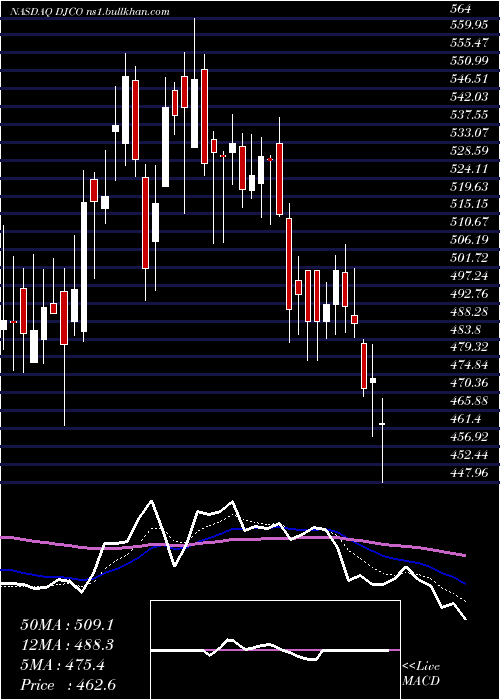Viewport: 500px width, 700px height.
Task: Select the 452.44 price axis label
Action: pyautogui.click(x=469, y=454)
